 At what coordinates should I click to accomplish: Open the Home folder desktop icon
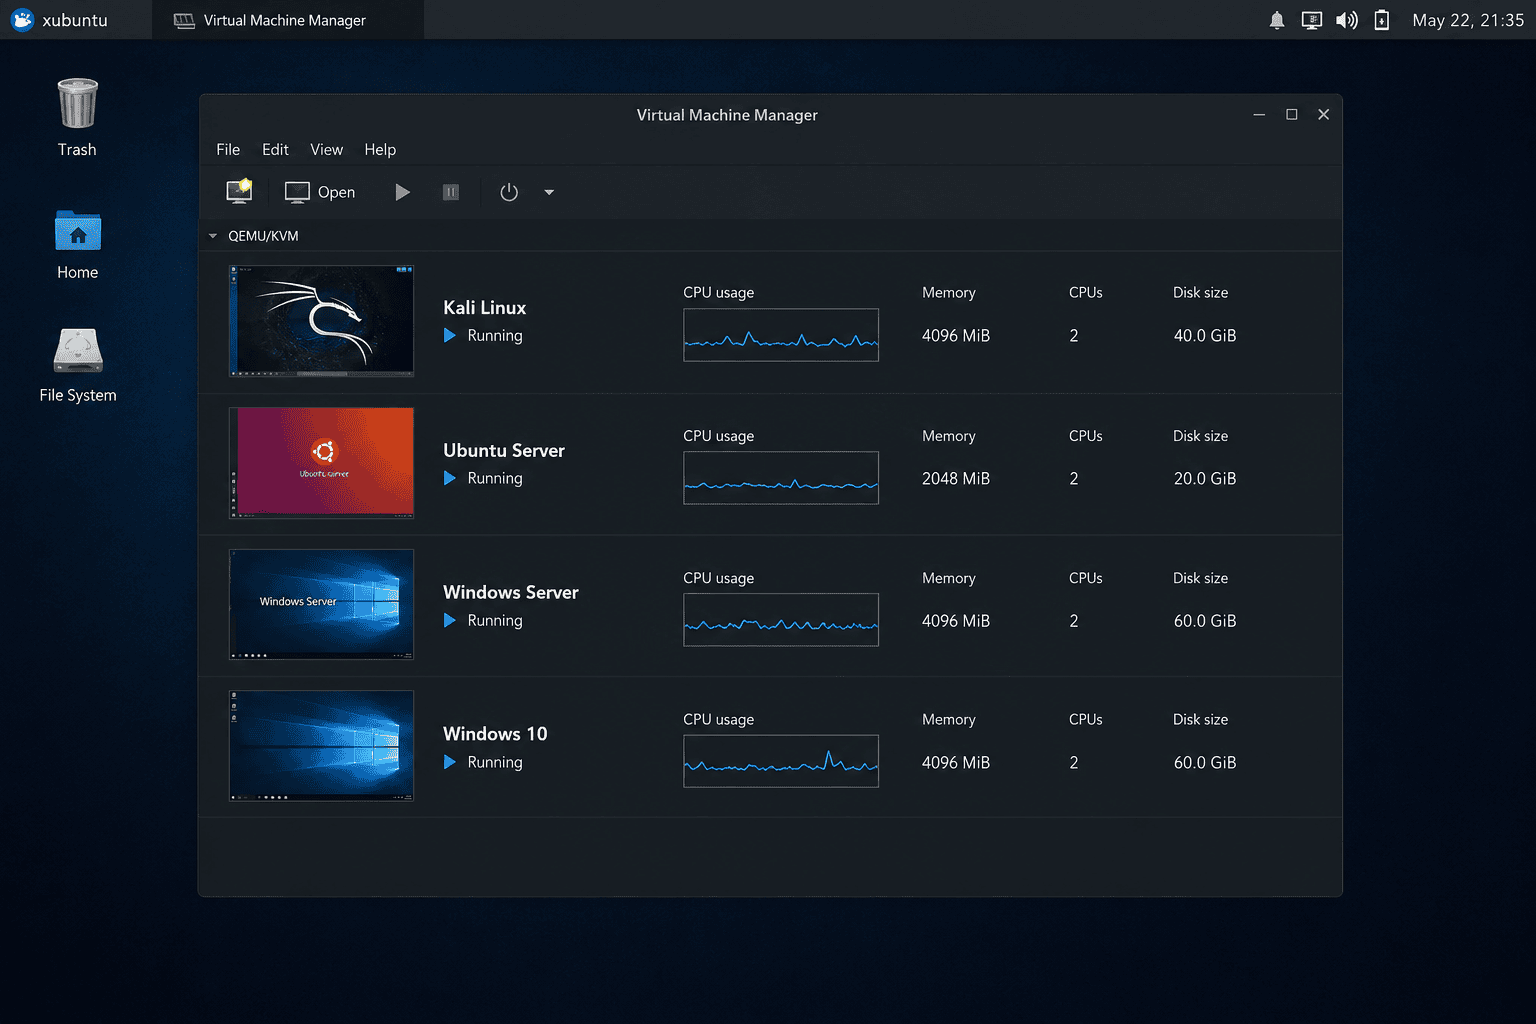(77, 245)
